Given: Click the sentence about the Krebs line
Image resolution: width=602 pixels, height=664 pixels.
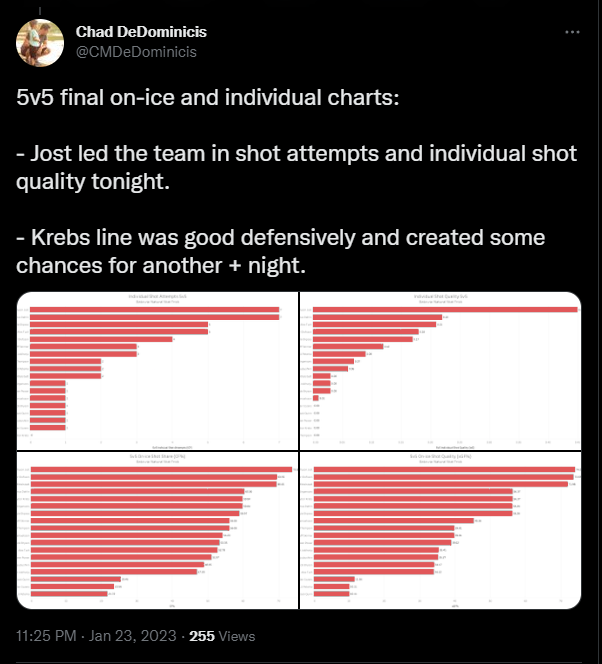Looking at the screenshot, I should pos(280,251).
